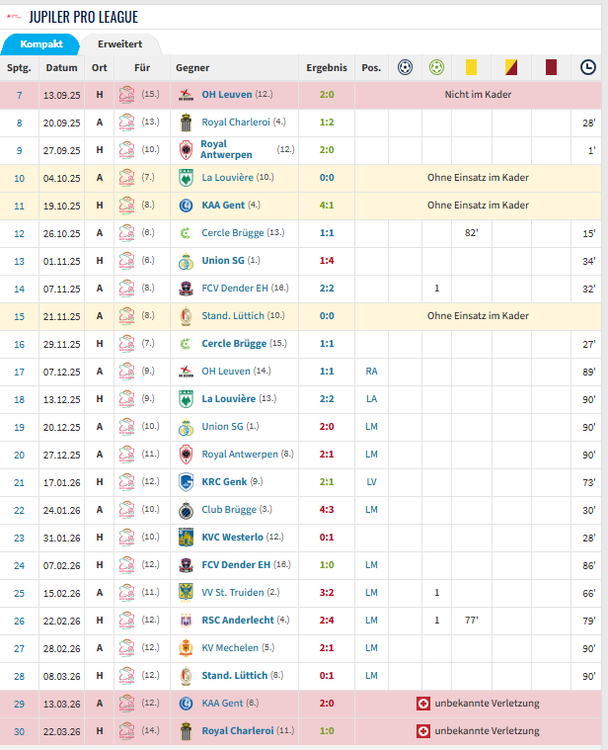Click LV position in KRC Genk row
The width and height of the screenshot is (608, 750).
[x=371, y=482]
